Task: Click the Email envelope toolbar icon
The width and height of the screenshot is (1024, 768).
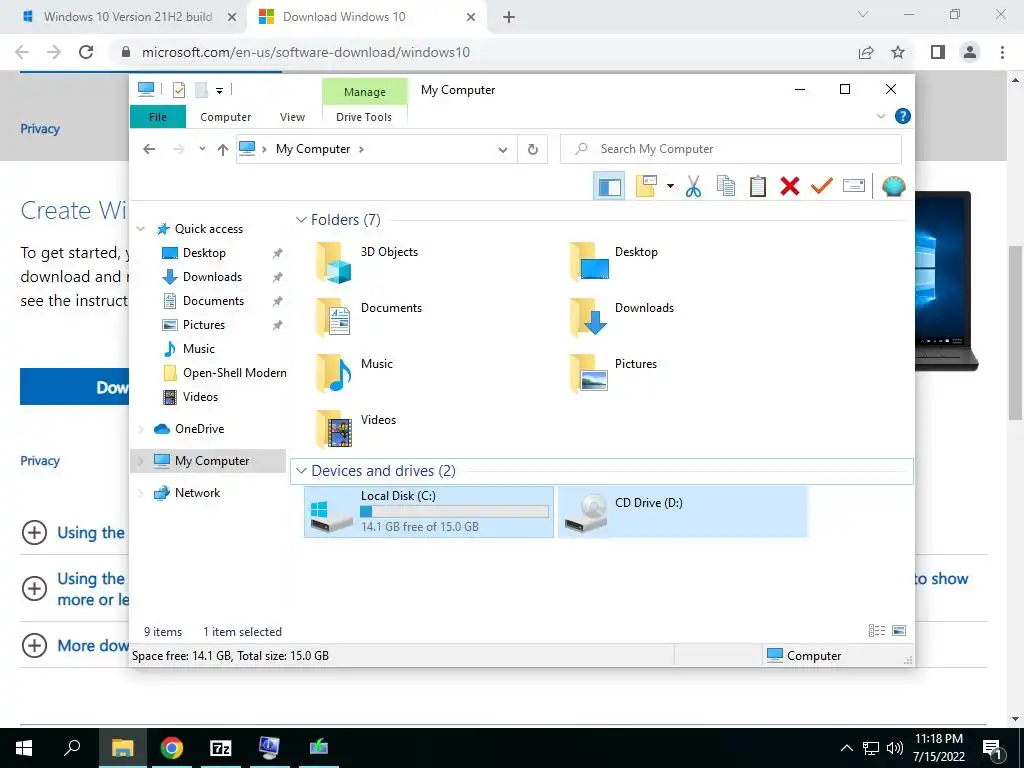Action: pyautogui.click(x=854, y=187)
